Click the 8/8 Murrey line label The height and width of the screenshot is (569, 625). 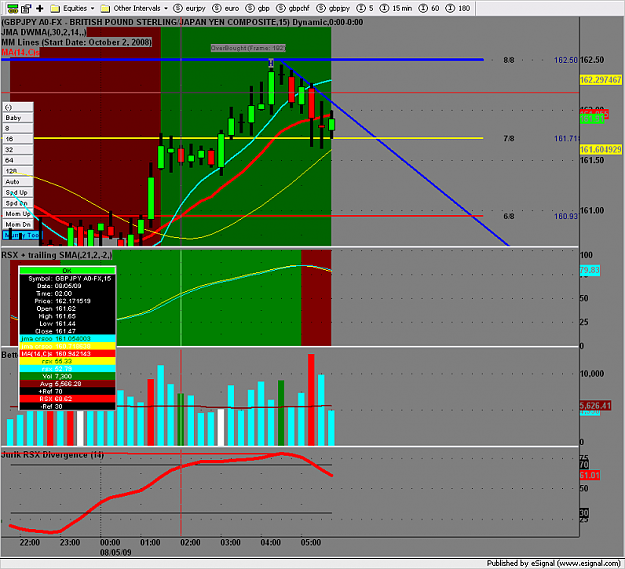tap(509, 60)
